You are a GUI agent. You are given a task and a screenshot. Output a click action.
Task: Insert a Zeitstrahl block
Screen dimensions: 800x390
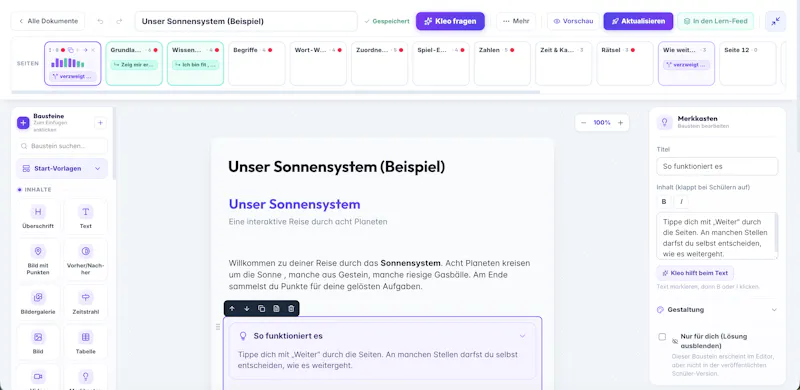(x=86, y=302)
